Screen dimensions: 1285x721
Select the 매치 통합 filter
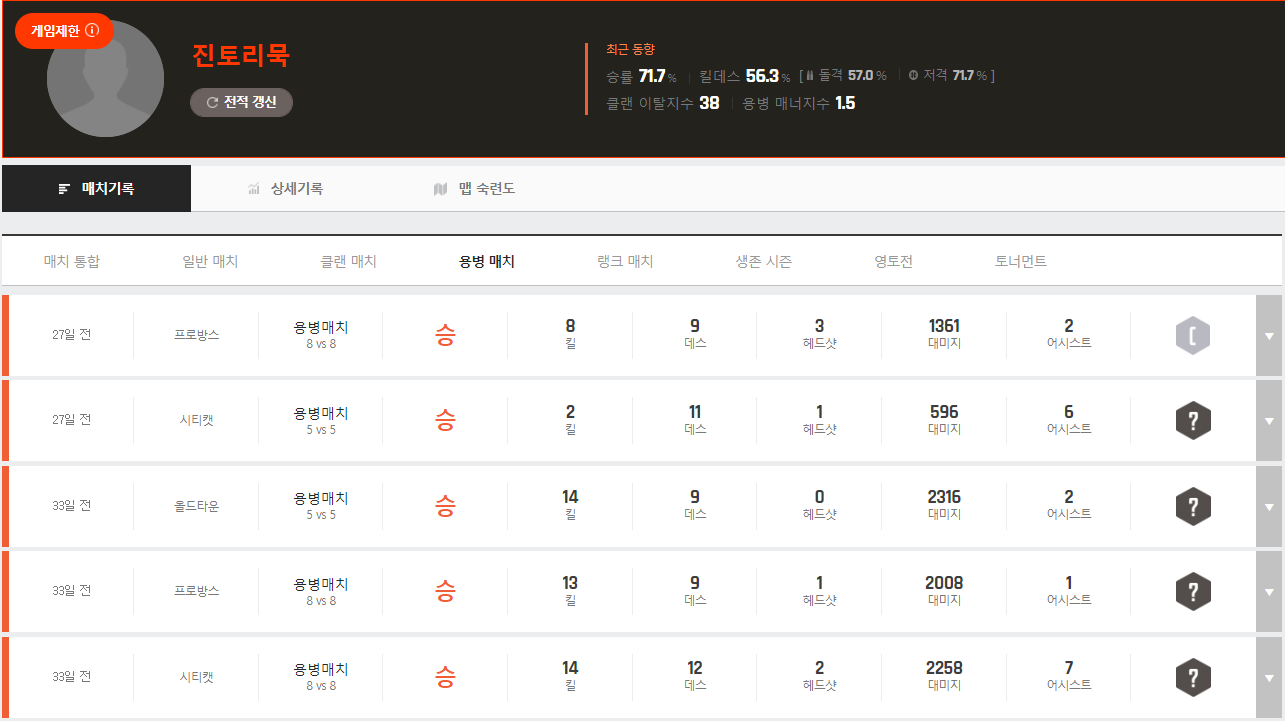click(72, 261)
